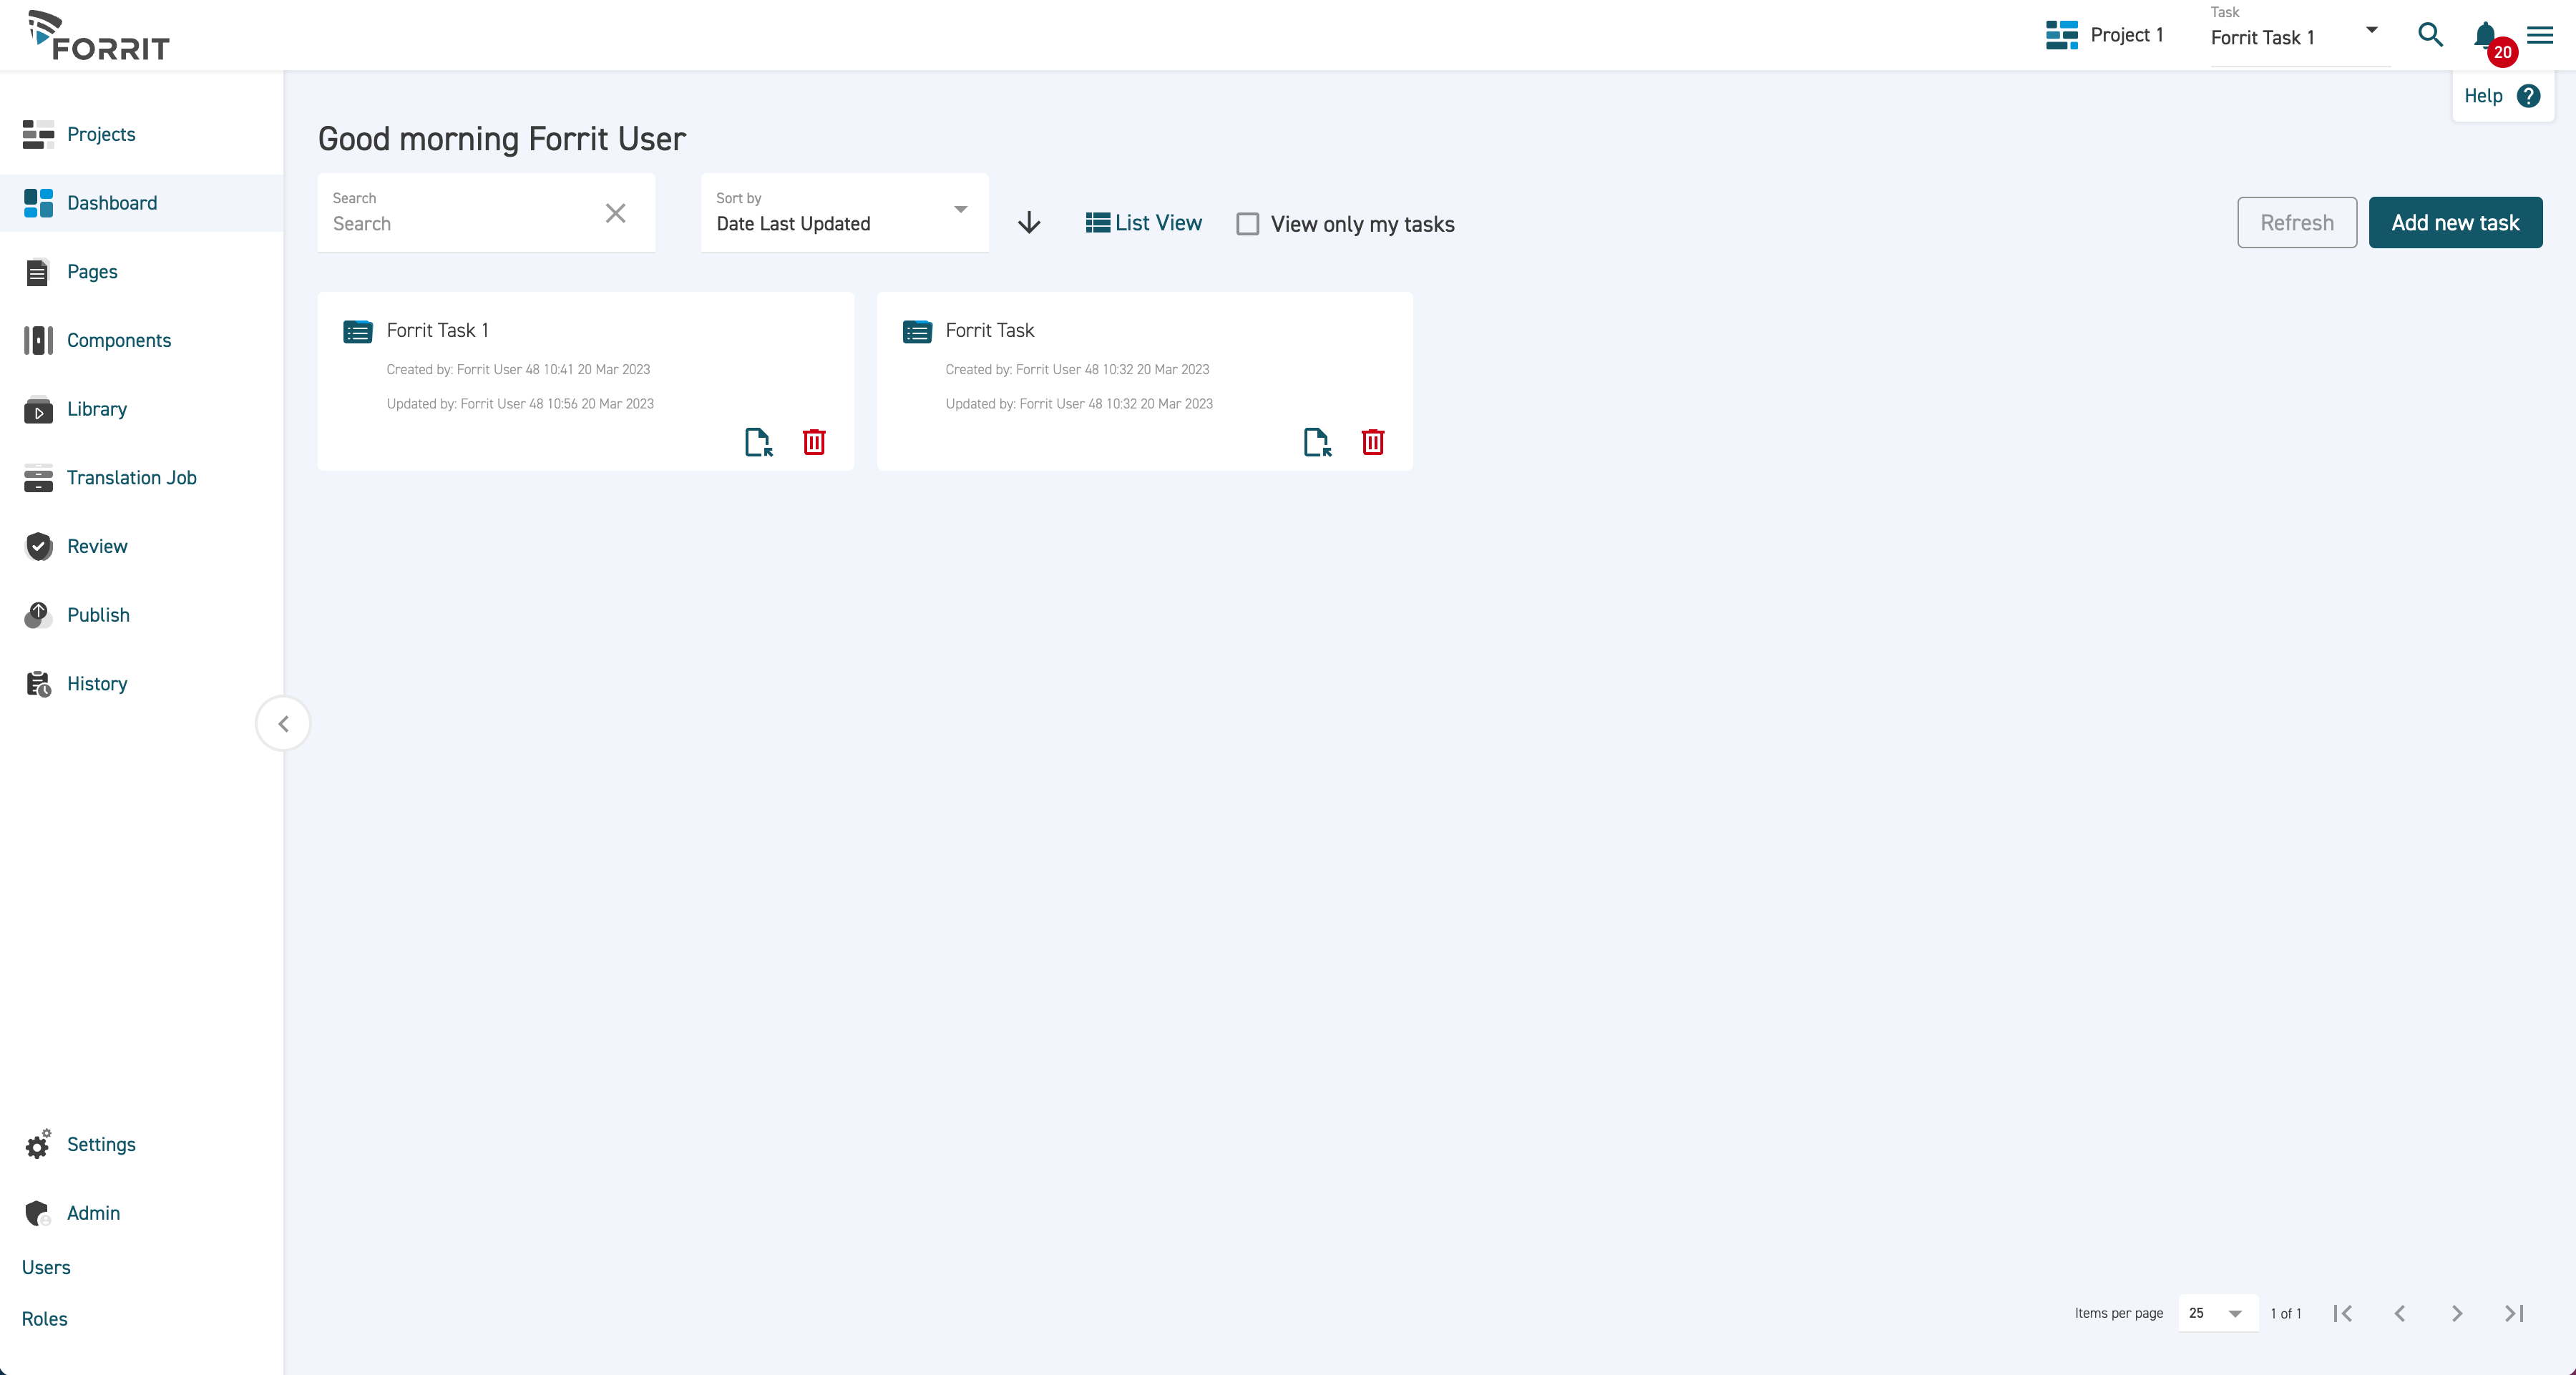Open the notifications bell
The image size is (2576, 1375).
click(x=2485, y=35)
